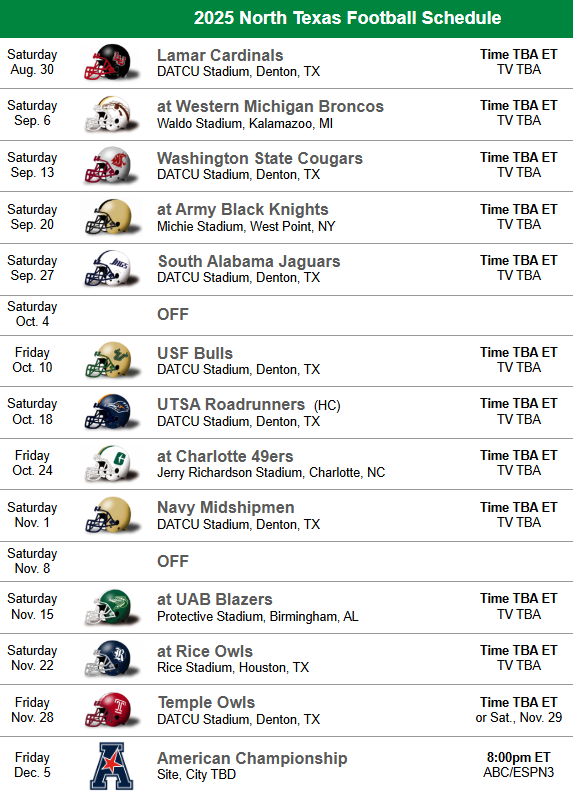This screenshot has width=573, height=792.
Task: Click the Navy Midshipmen team link
Action: tap(225, 508)
